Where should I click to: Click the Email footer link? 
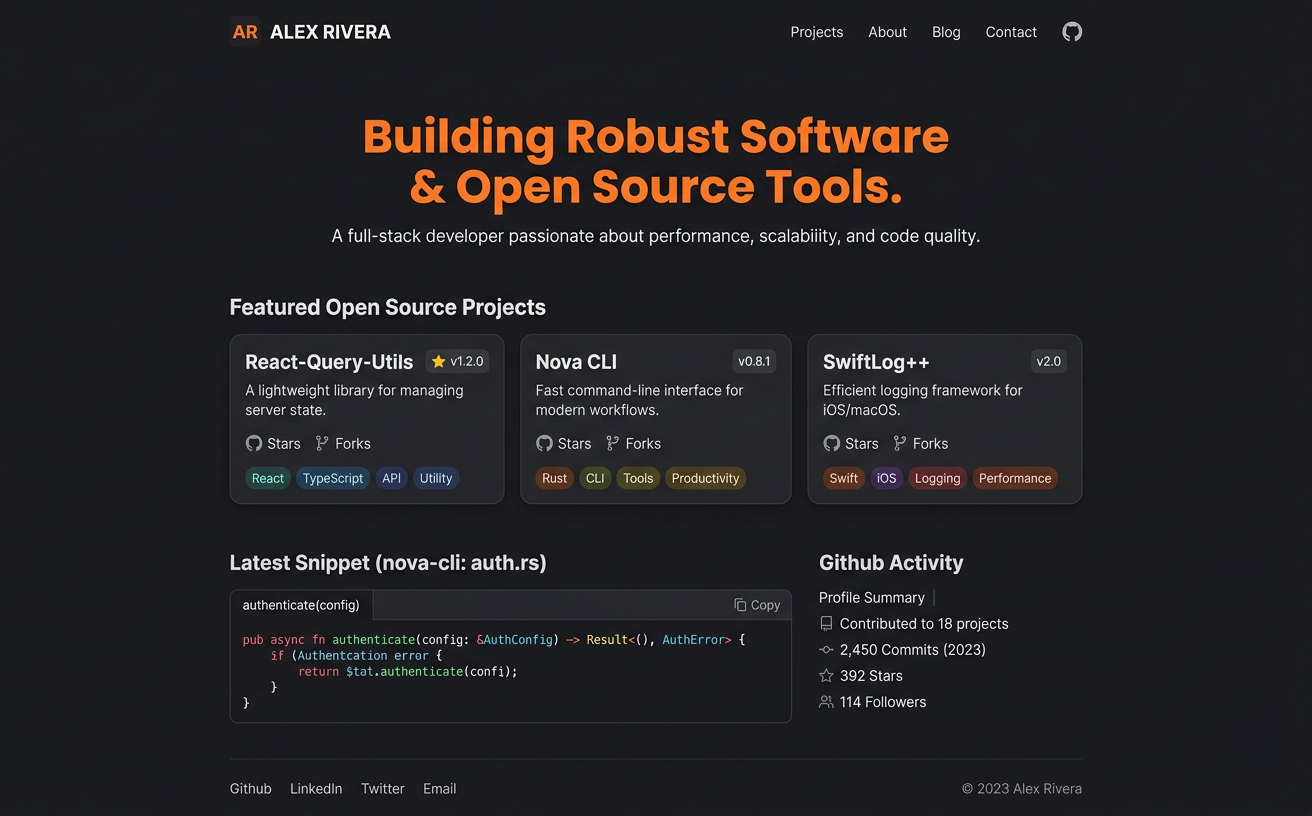440,789
